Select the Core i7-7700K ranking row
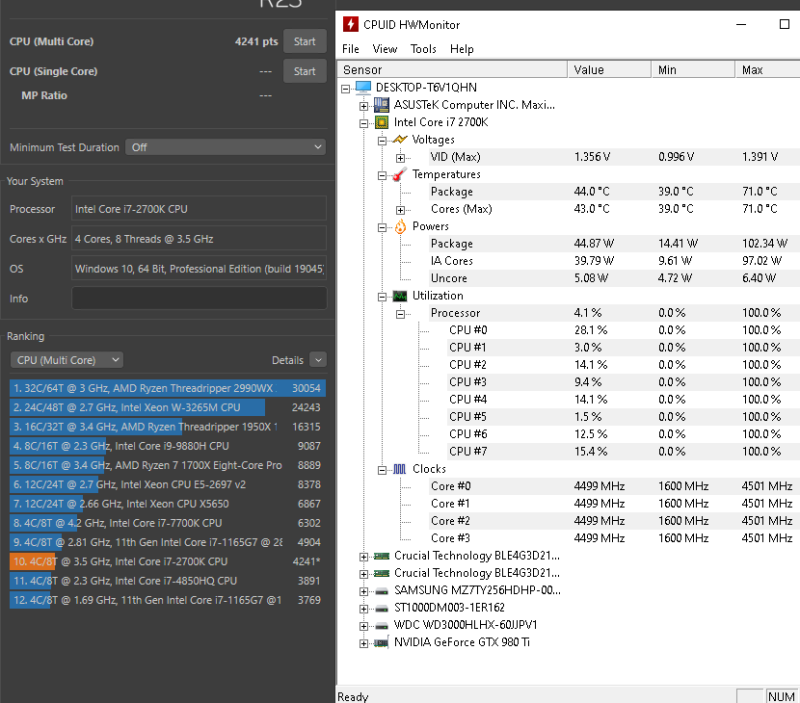Viewport: 800px width, 703px height. 167,523
